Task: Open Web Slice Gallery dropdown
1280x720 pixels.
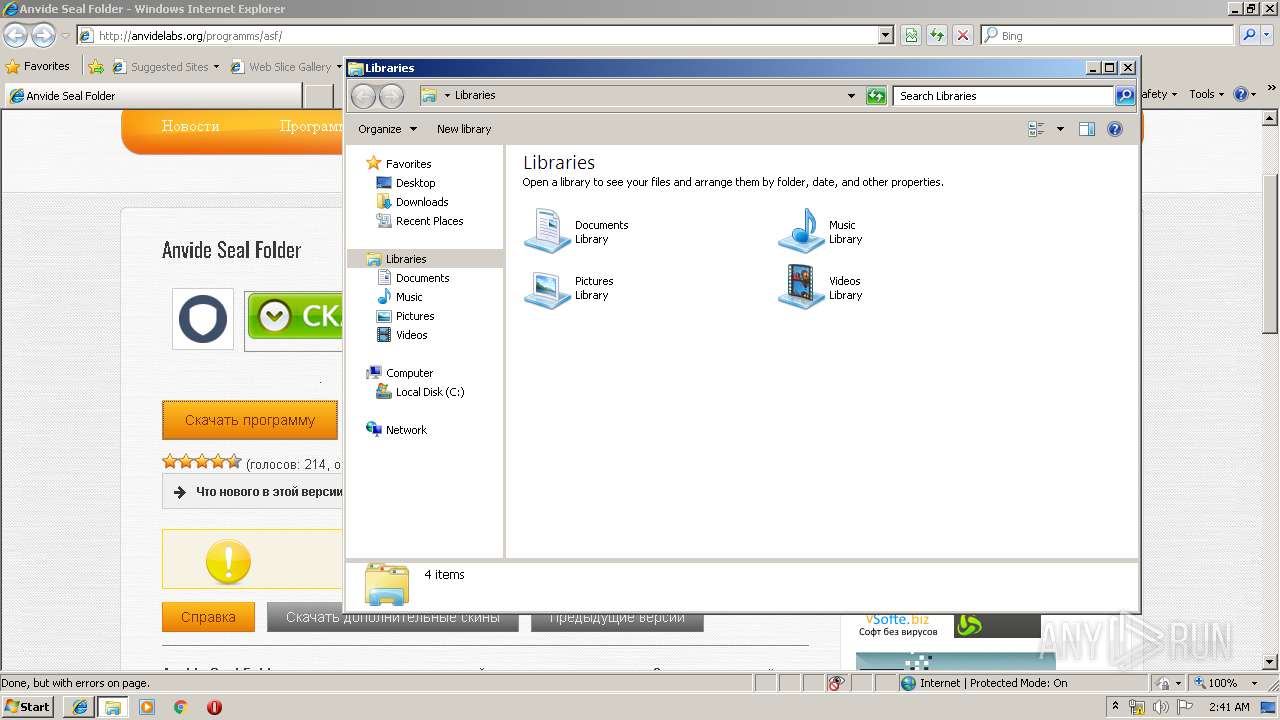Action: pyautogui.click(x=339, y=67)
